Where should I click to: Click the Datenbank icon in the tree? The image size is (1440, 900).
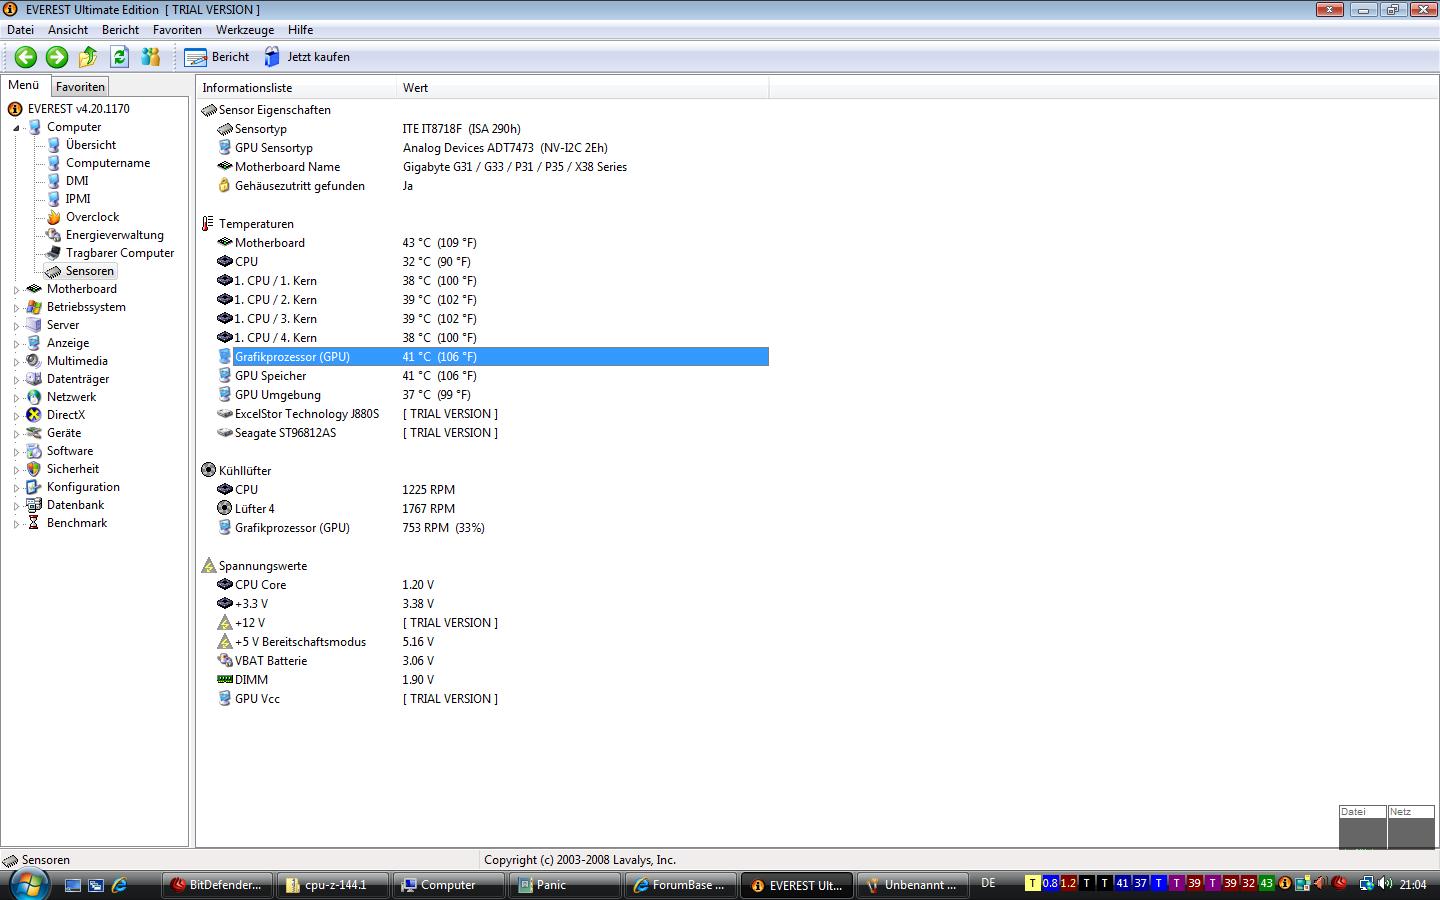click(x=34, y=505)
